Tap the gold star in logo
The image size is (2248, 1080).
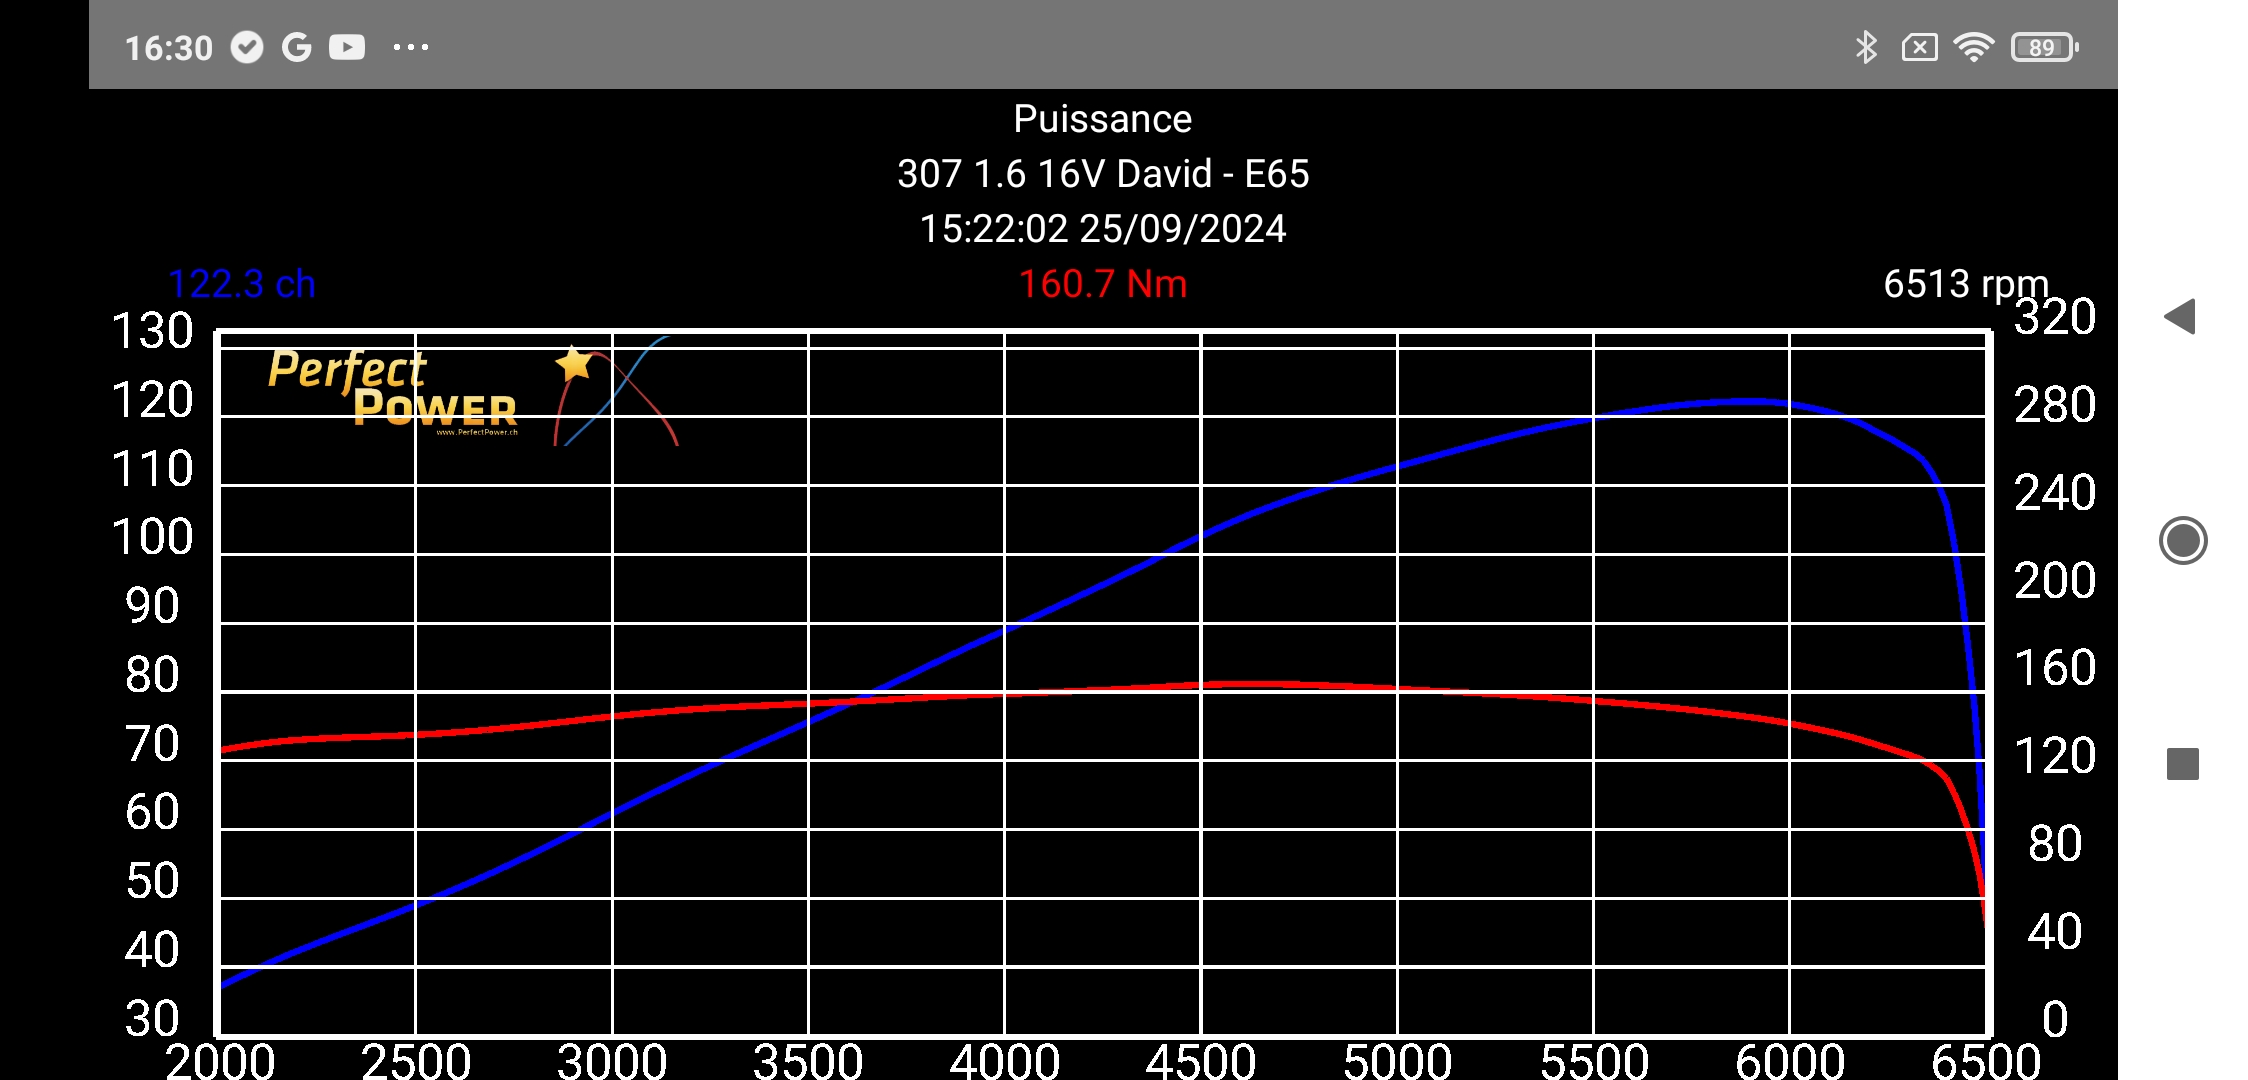574,363
